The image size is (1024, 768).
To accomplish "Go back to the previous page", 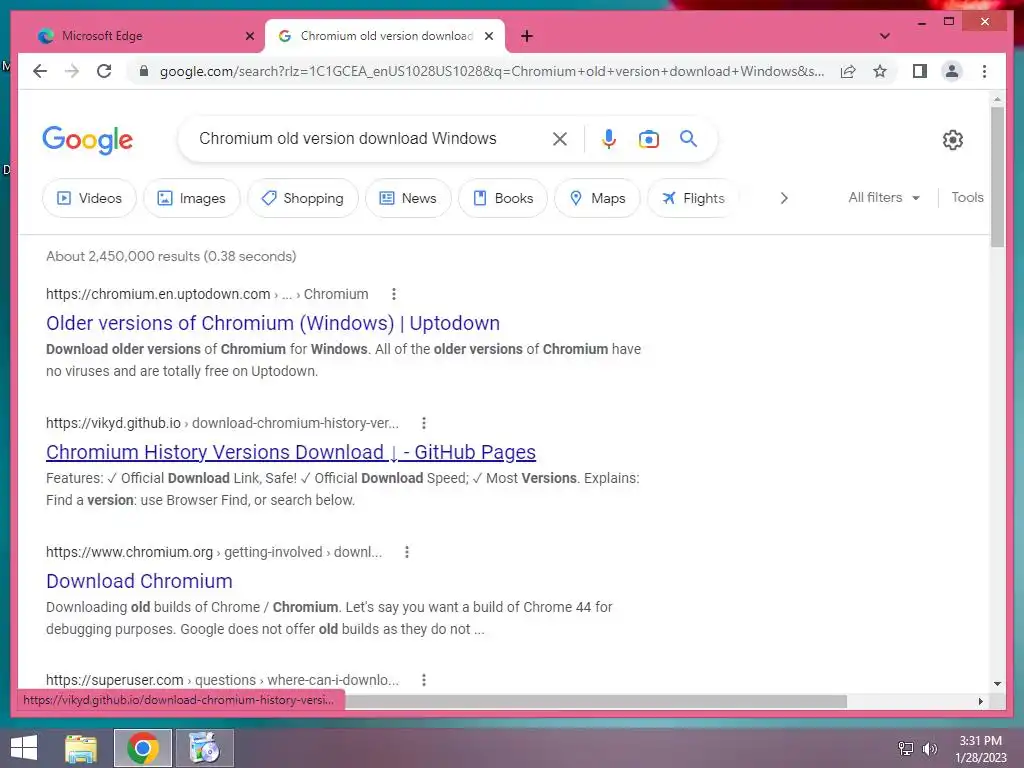I will (40, 71).
